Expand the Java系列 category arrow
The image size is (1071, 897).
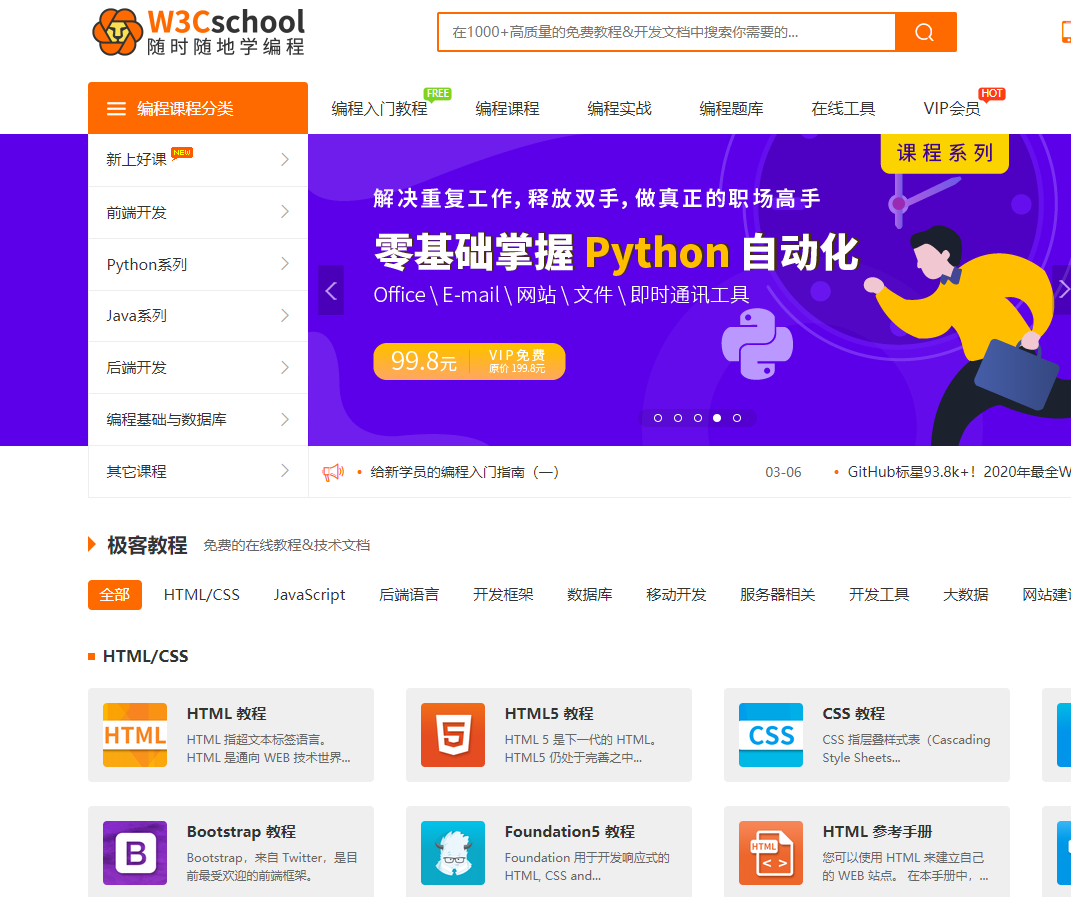(285, 316)
